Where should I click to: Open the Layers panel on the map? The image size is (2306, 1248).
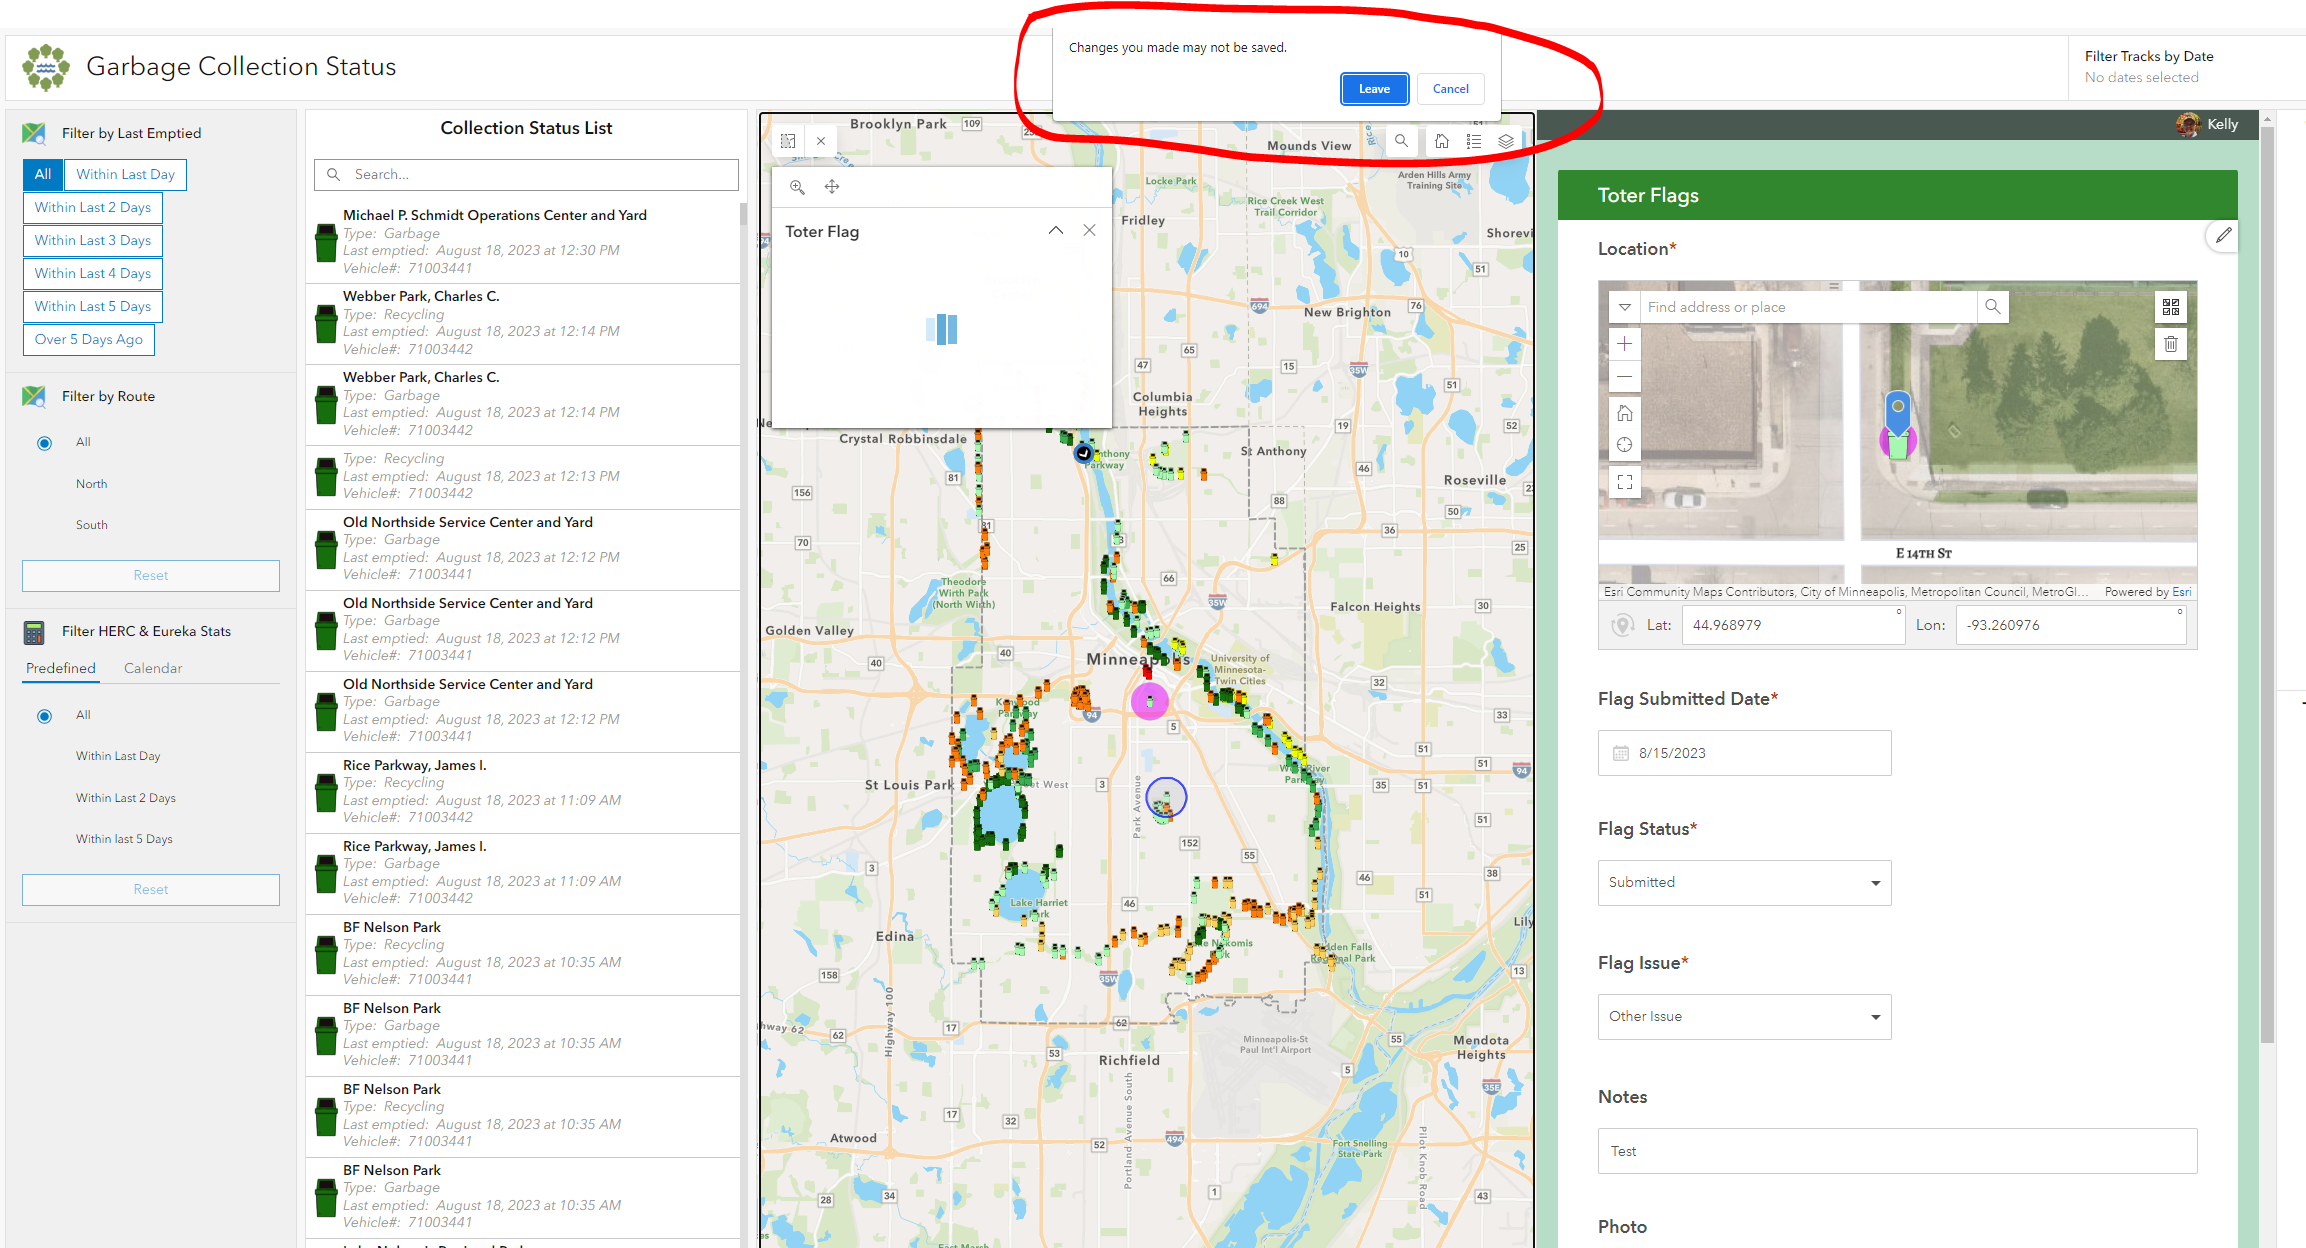1506,141
